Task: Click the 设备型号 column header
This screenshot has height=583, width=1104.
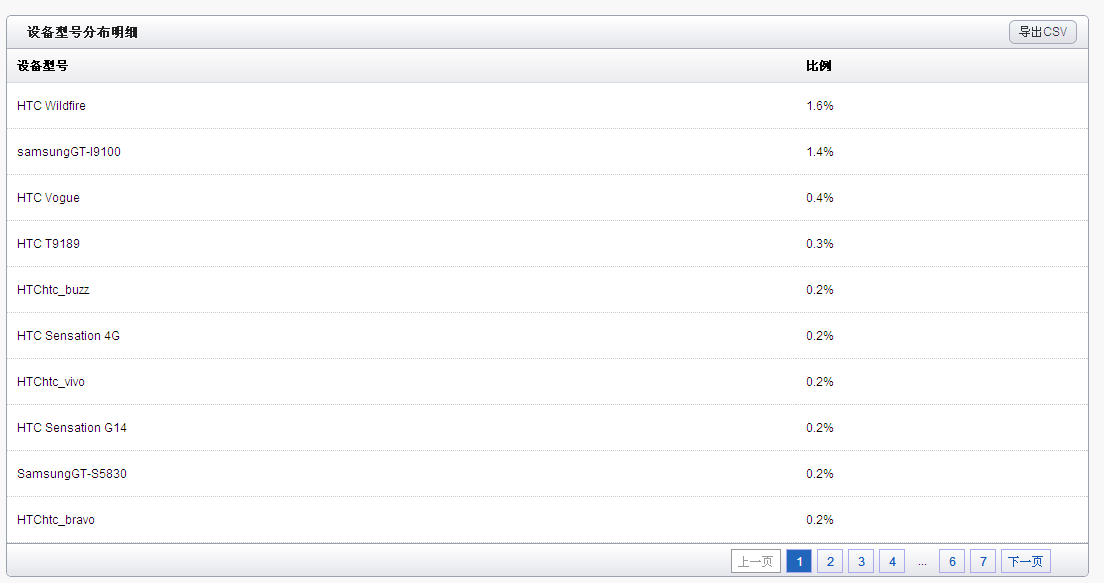Action: 42,65
